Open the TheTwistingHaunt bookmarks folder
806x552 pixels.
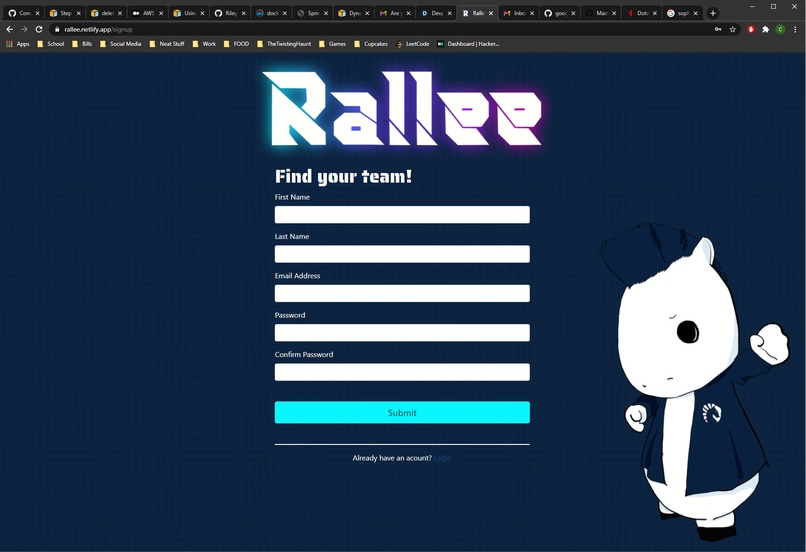(284, 44)
